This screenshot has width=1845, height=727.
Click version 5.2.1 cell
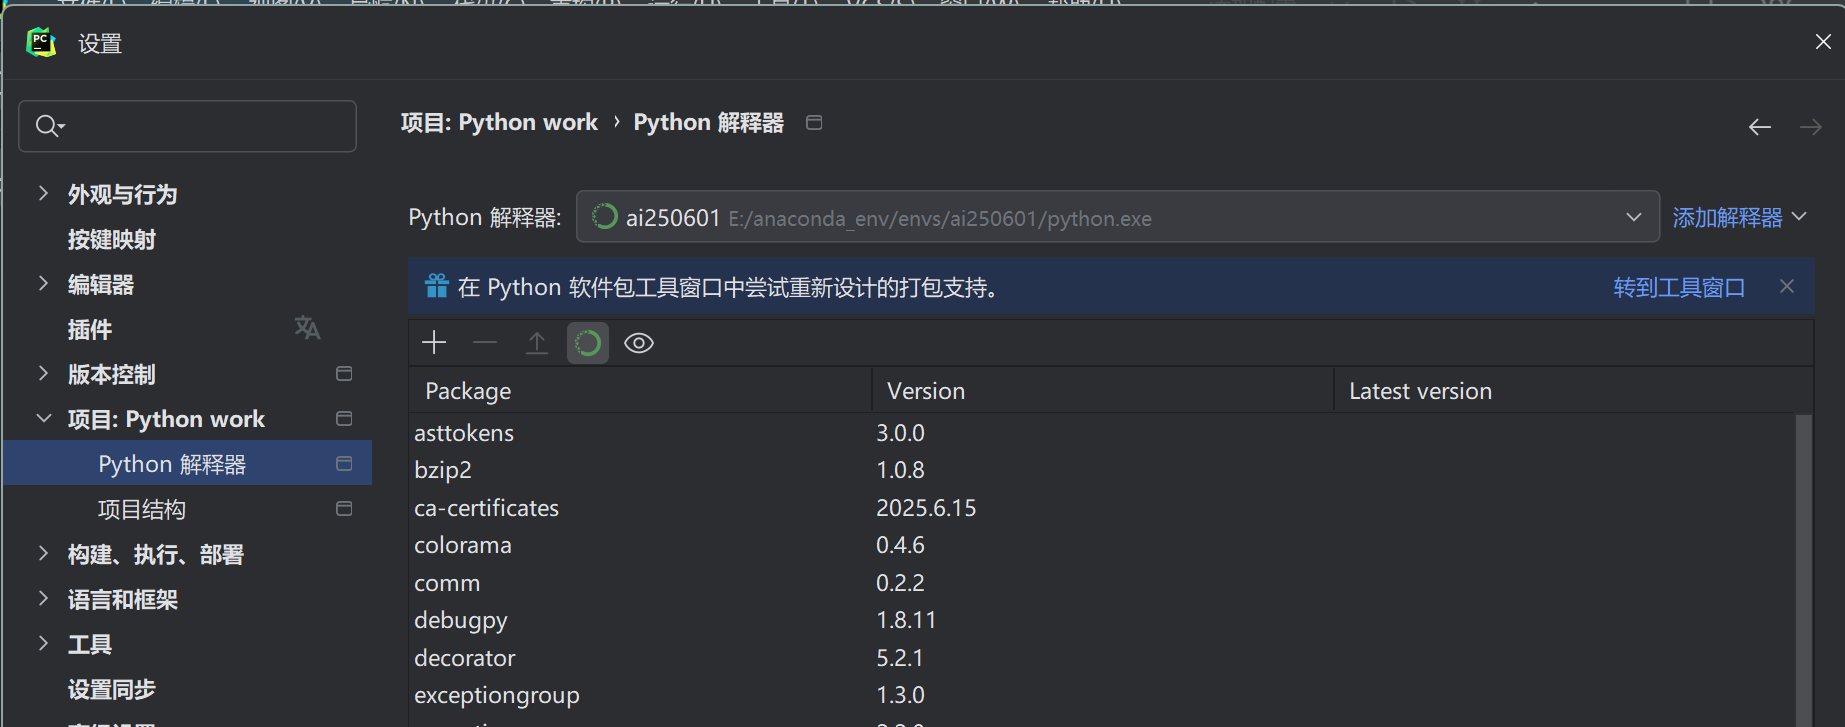[x=900, y=658]
